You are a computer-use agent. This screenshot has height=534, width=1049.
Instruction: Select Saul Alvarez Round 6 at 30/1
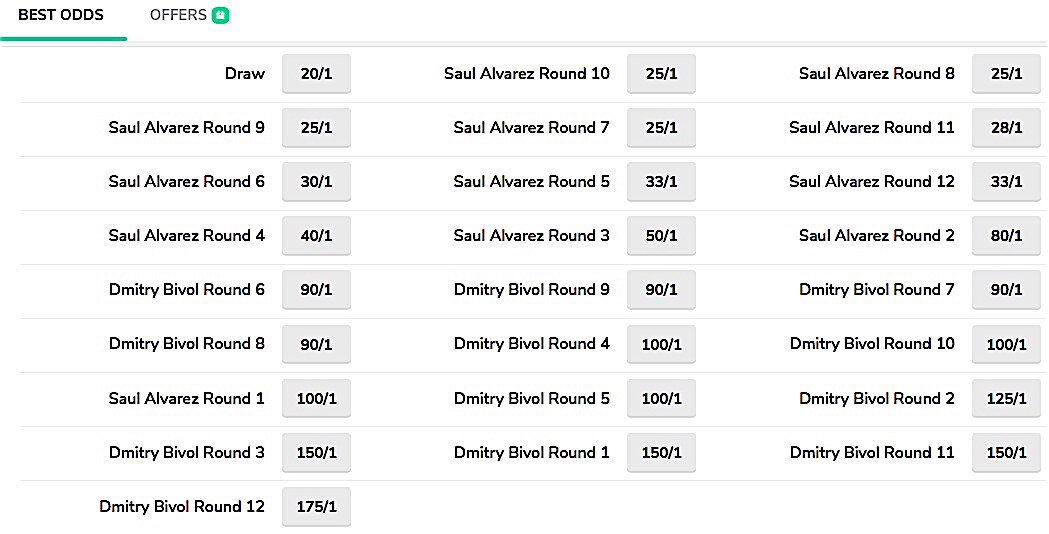[x=316, y=182]
